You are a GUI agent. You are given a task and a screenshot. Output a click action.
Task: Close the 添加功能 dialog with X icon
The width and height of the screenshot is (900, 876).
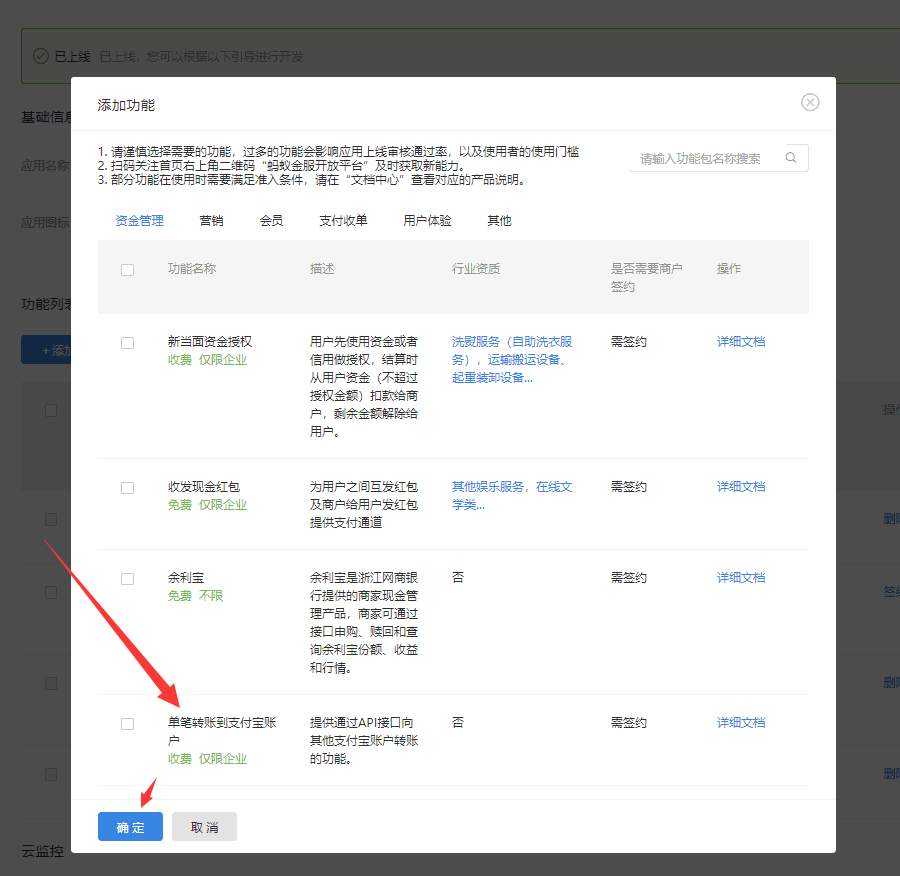click(x=810, y=103)
